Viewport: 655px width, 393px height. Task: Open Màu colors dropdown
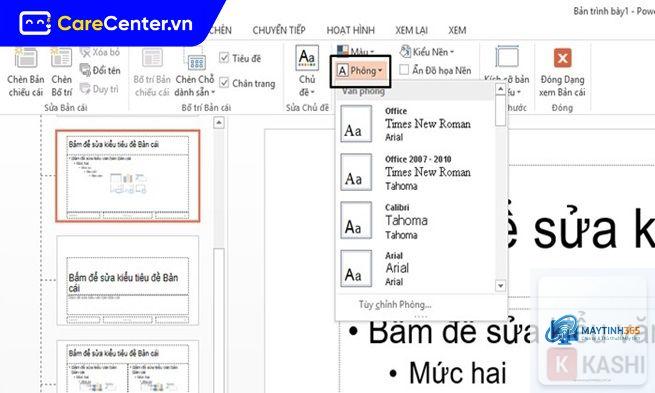[x=355, y=52]
